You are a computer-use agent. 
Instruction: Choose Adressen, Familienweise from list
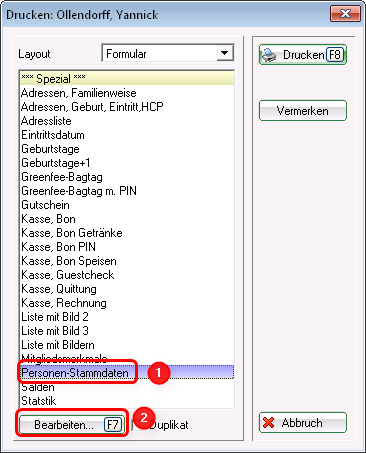coord(127,93)
